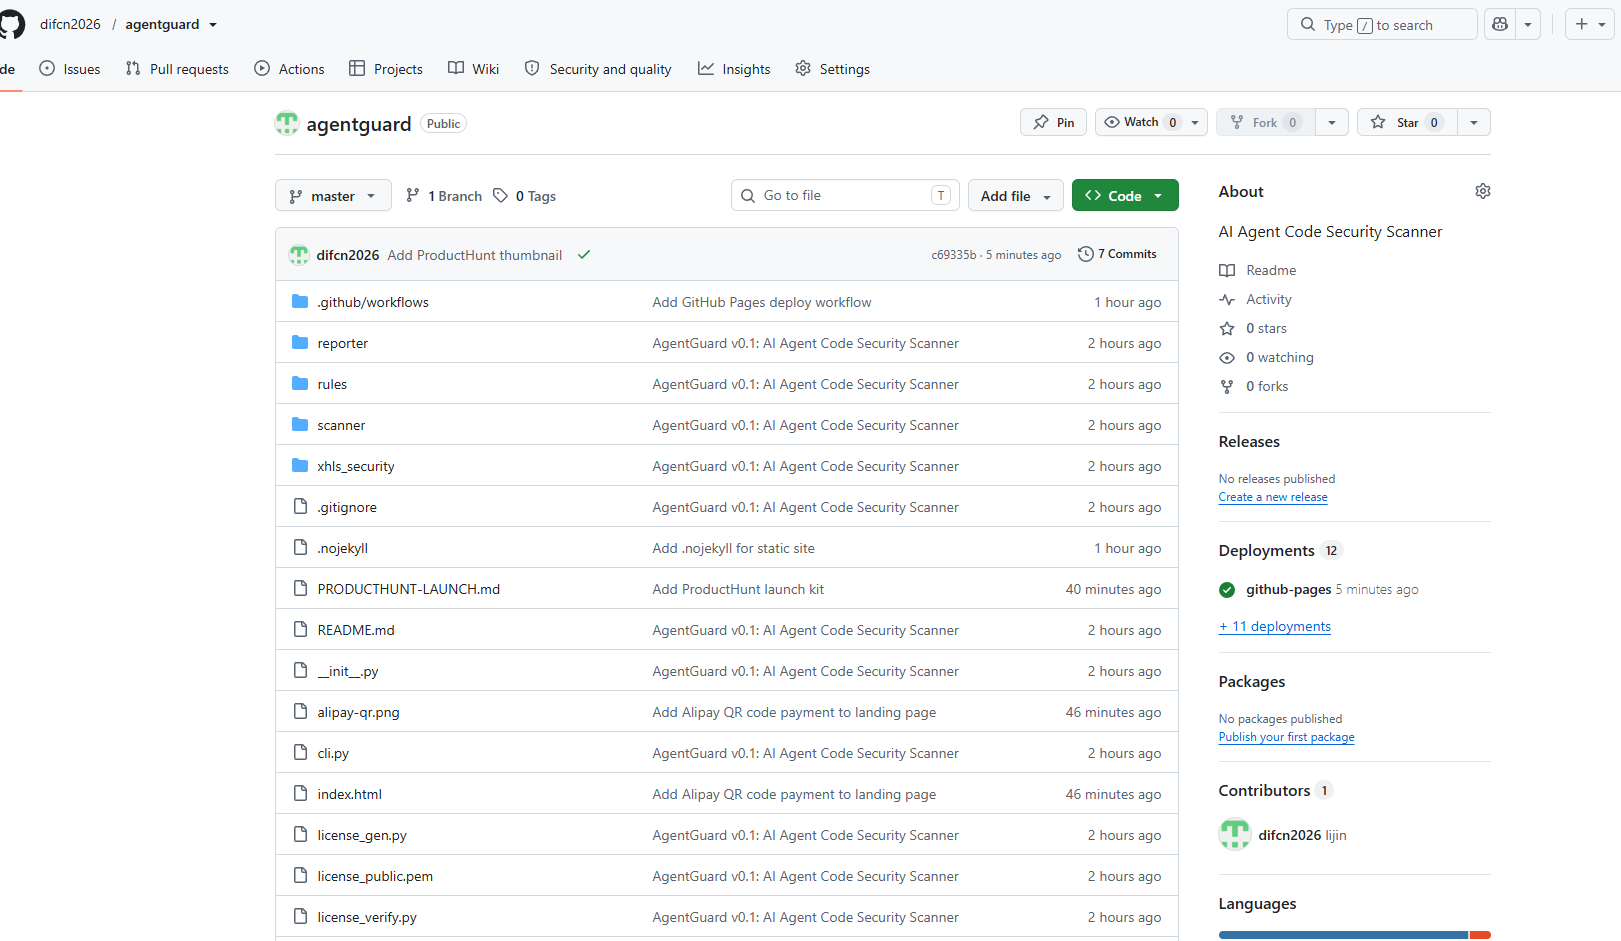Expand the Star lists dropdown arrow

pyautogui.click(x=1474, y=122)
